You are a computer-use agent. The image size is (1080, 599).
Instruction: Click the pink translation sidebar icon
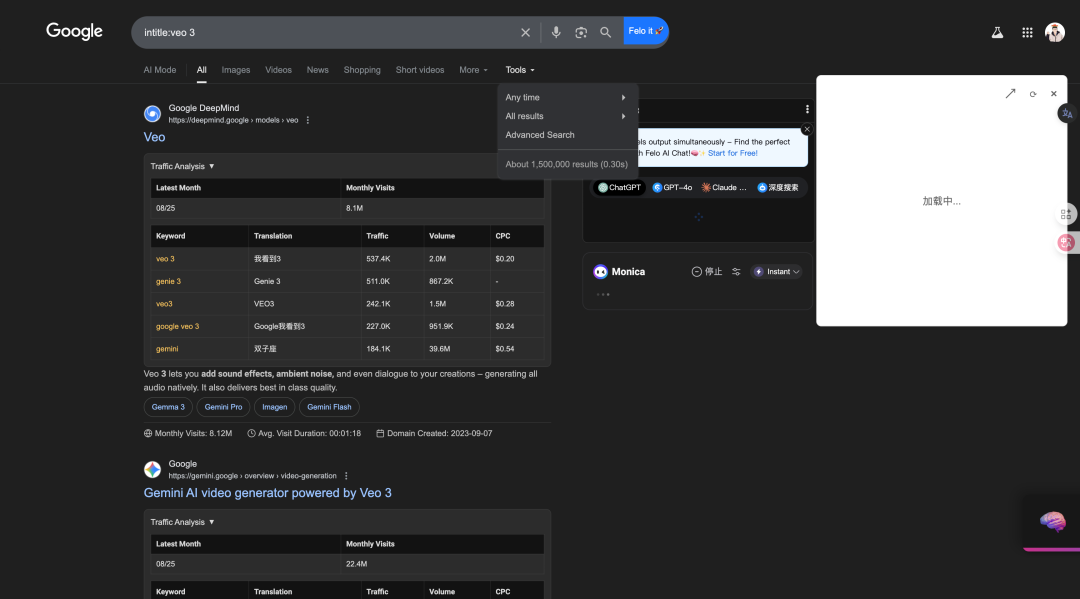pyautogui.click(x=1066, y=242)
